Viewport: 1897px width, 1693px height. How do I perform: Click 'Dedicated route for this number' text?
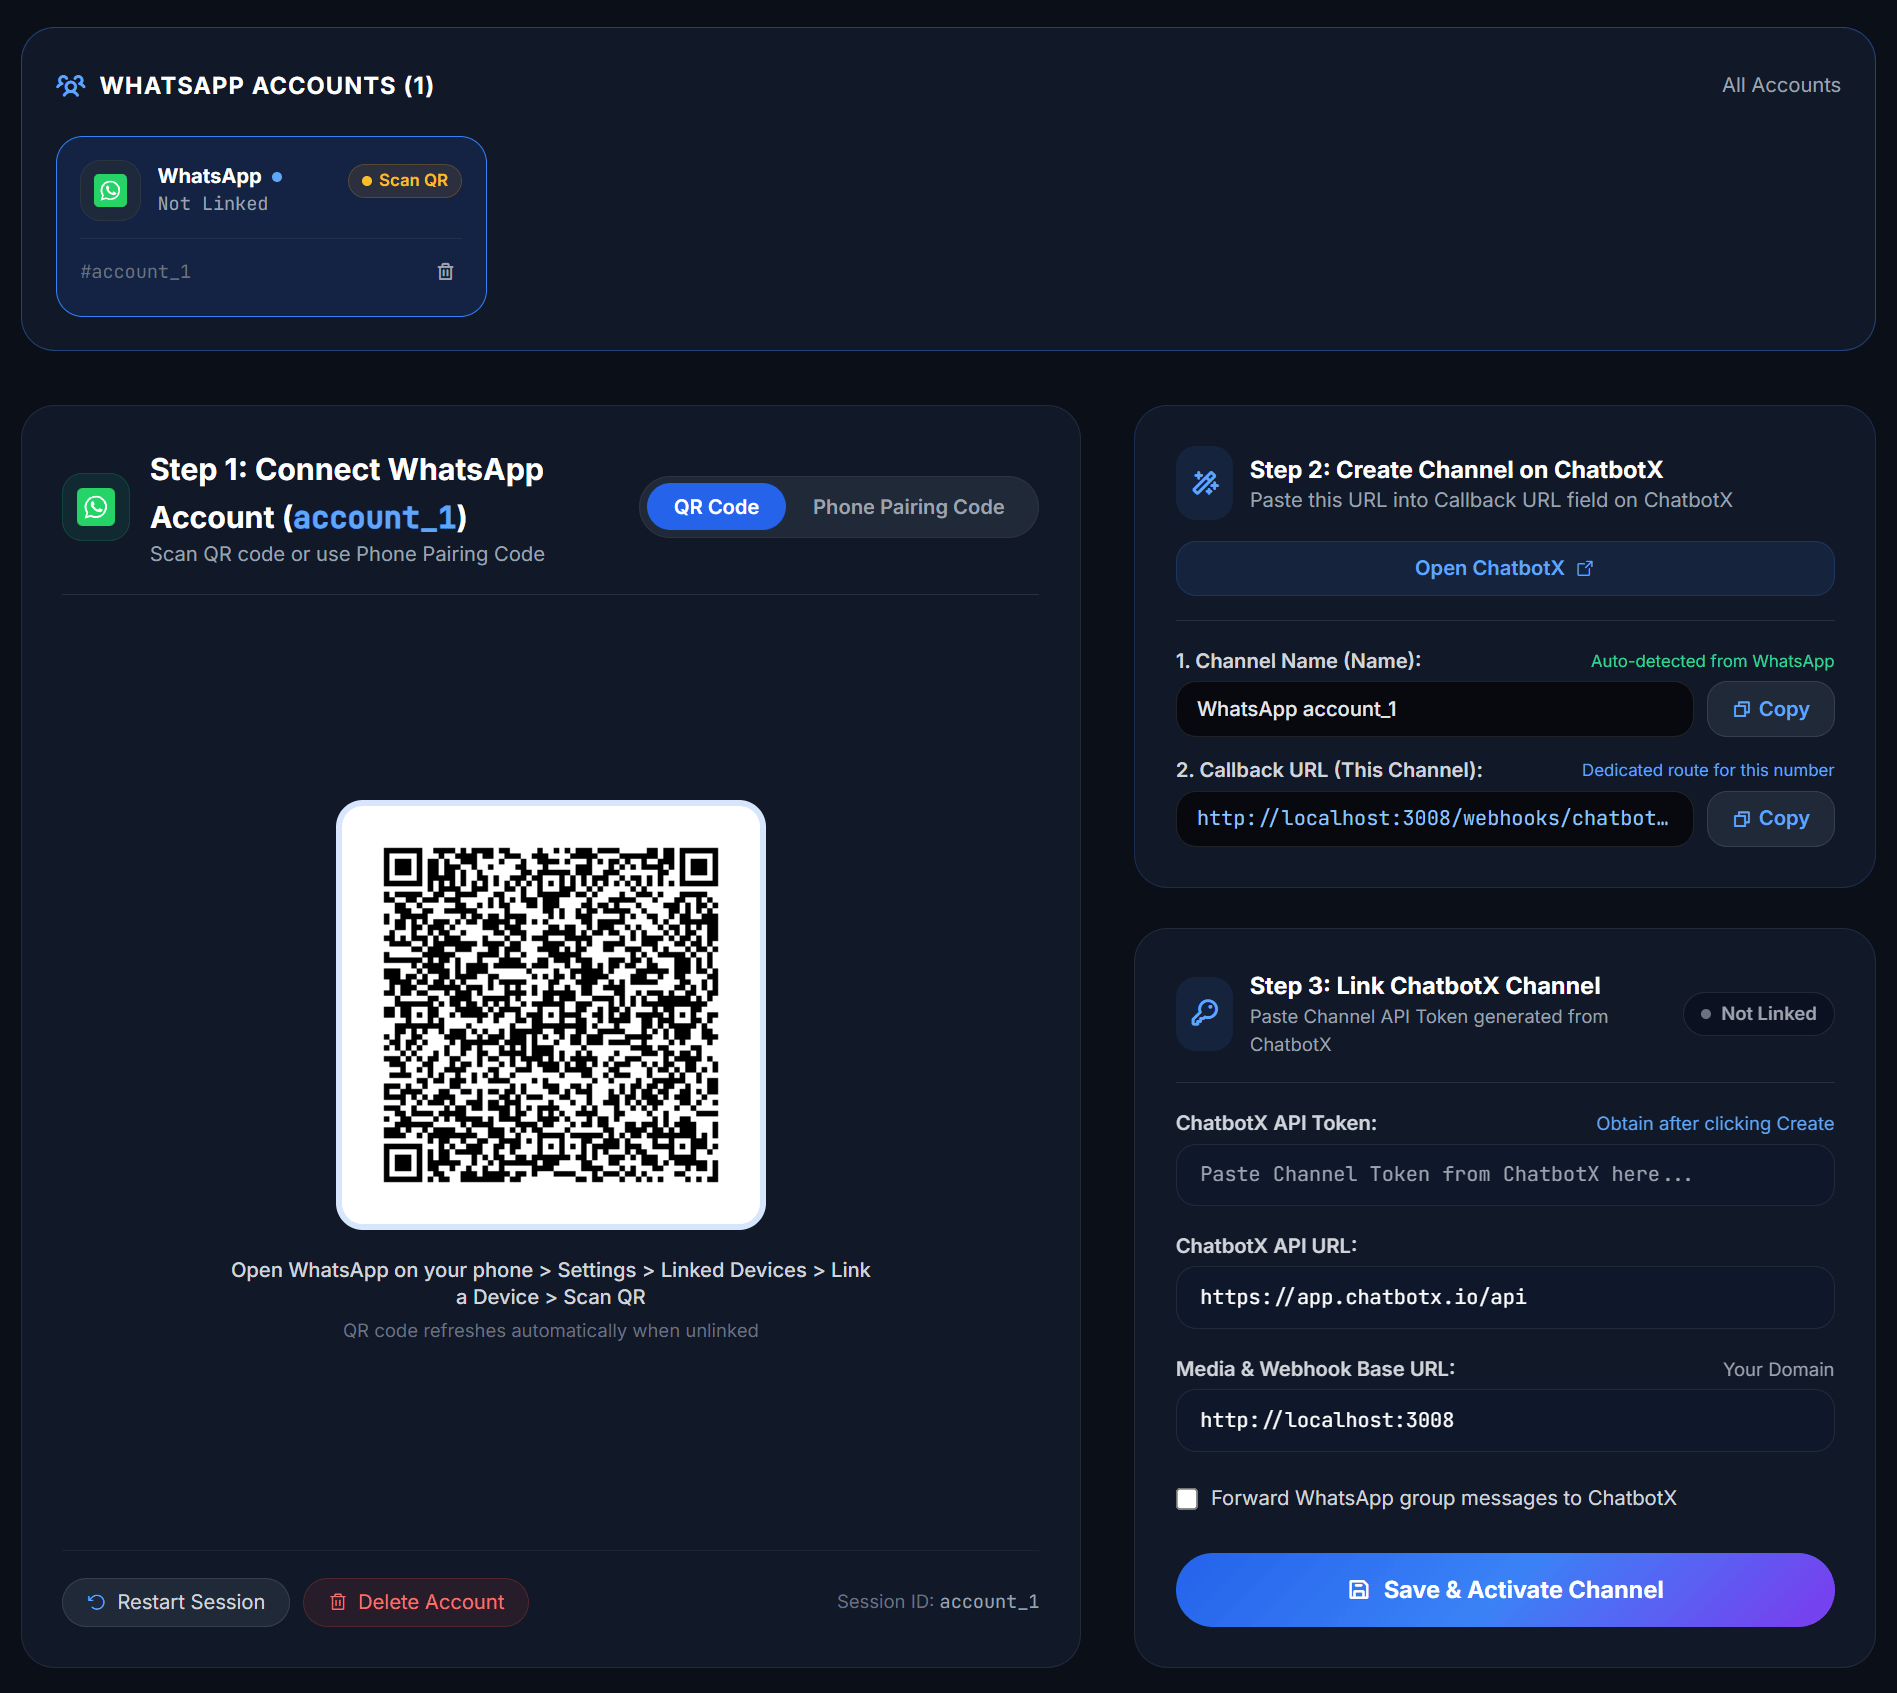point(1708,770)
